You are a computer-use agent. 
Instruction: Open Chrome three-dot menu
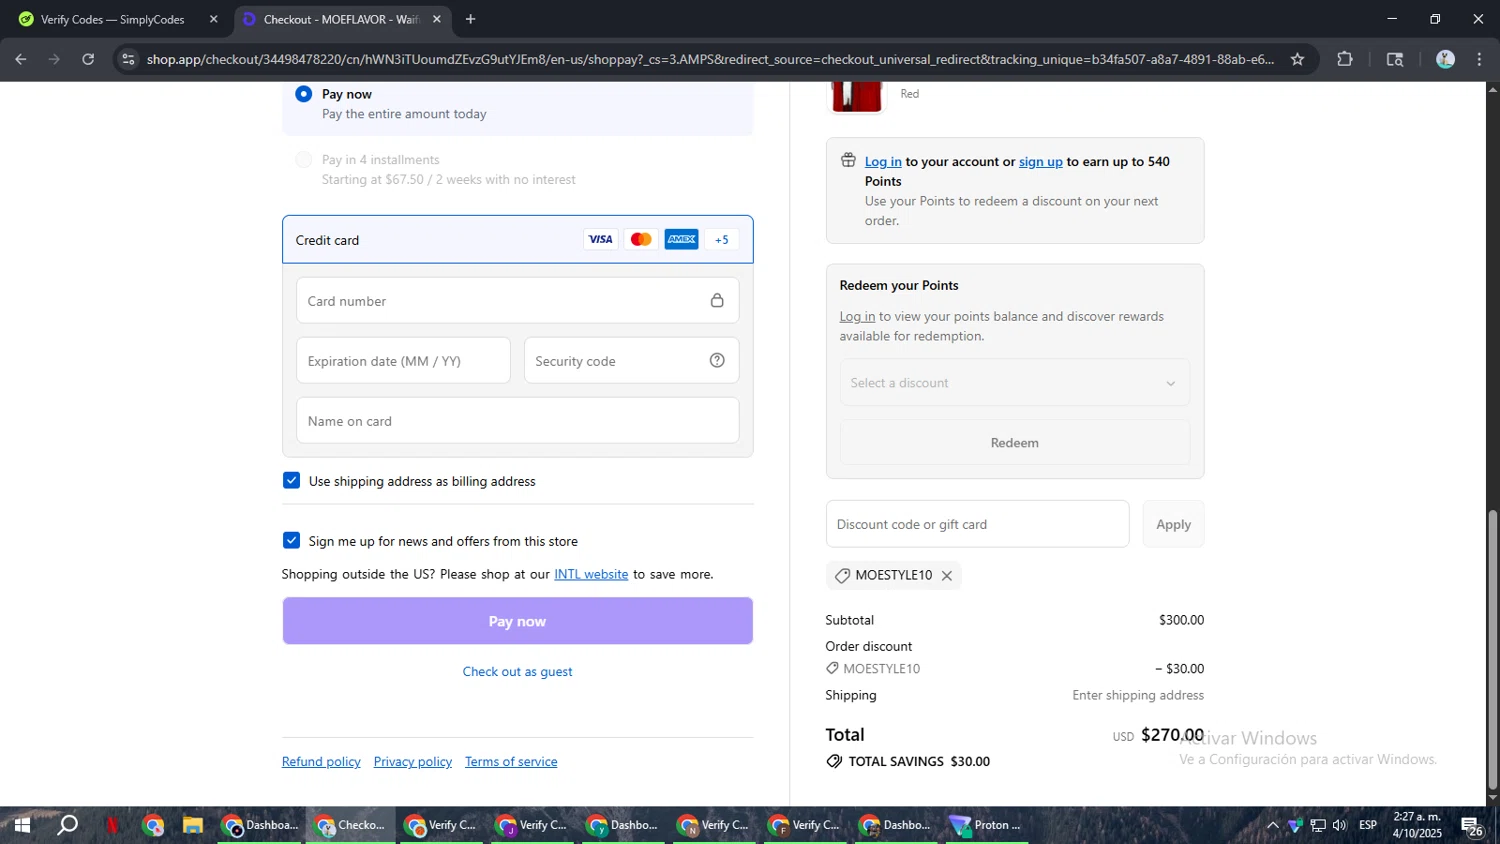pyautogui.click(x=1480, y=59)
